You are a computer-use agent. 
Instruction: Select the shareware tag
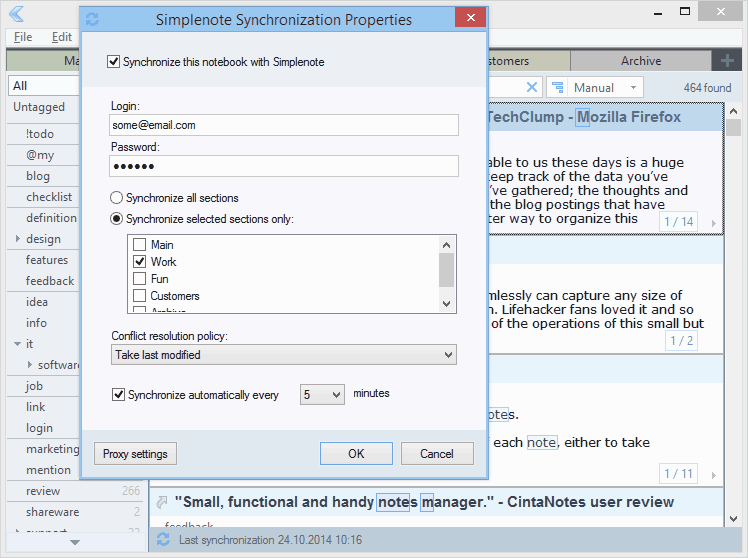pyautogui.click(x=52, y=512)
